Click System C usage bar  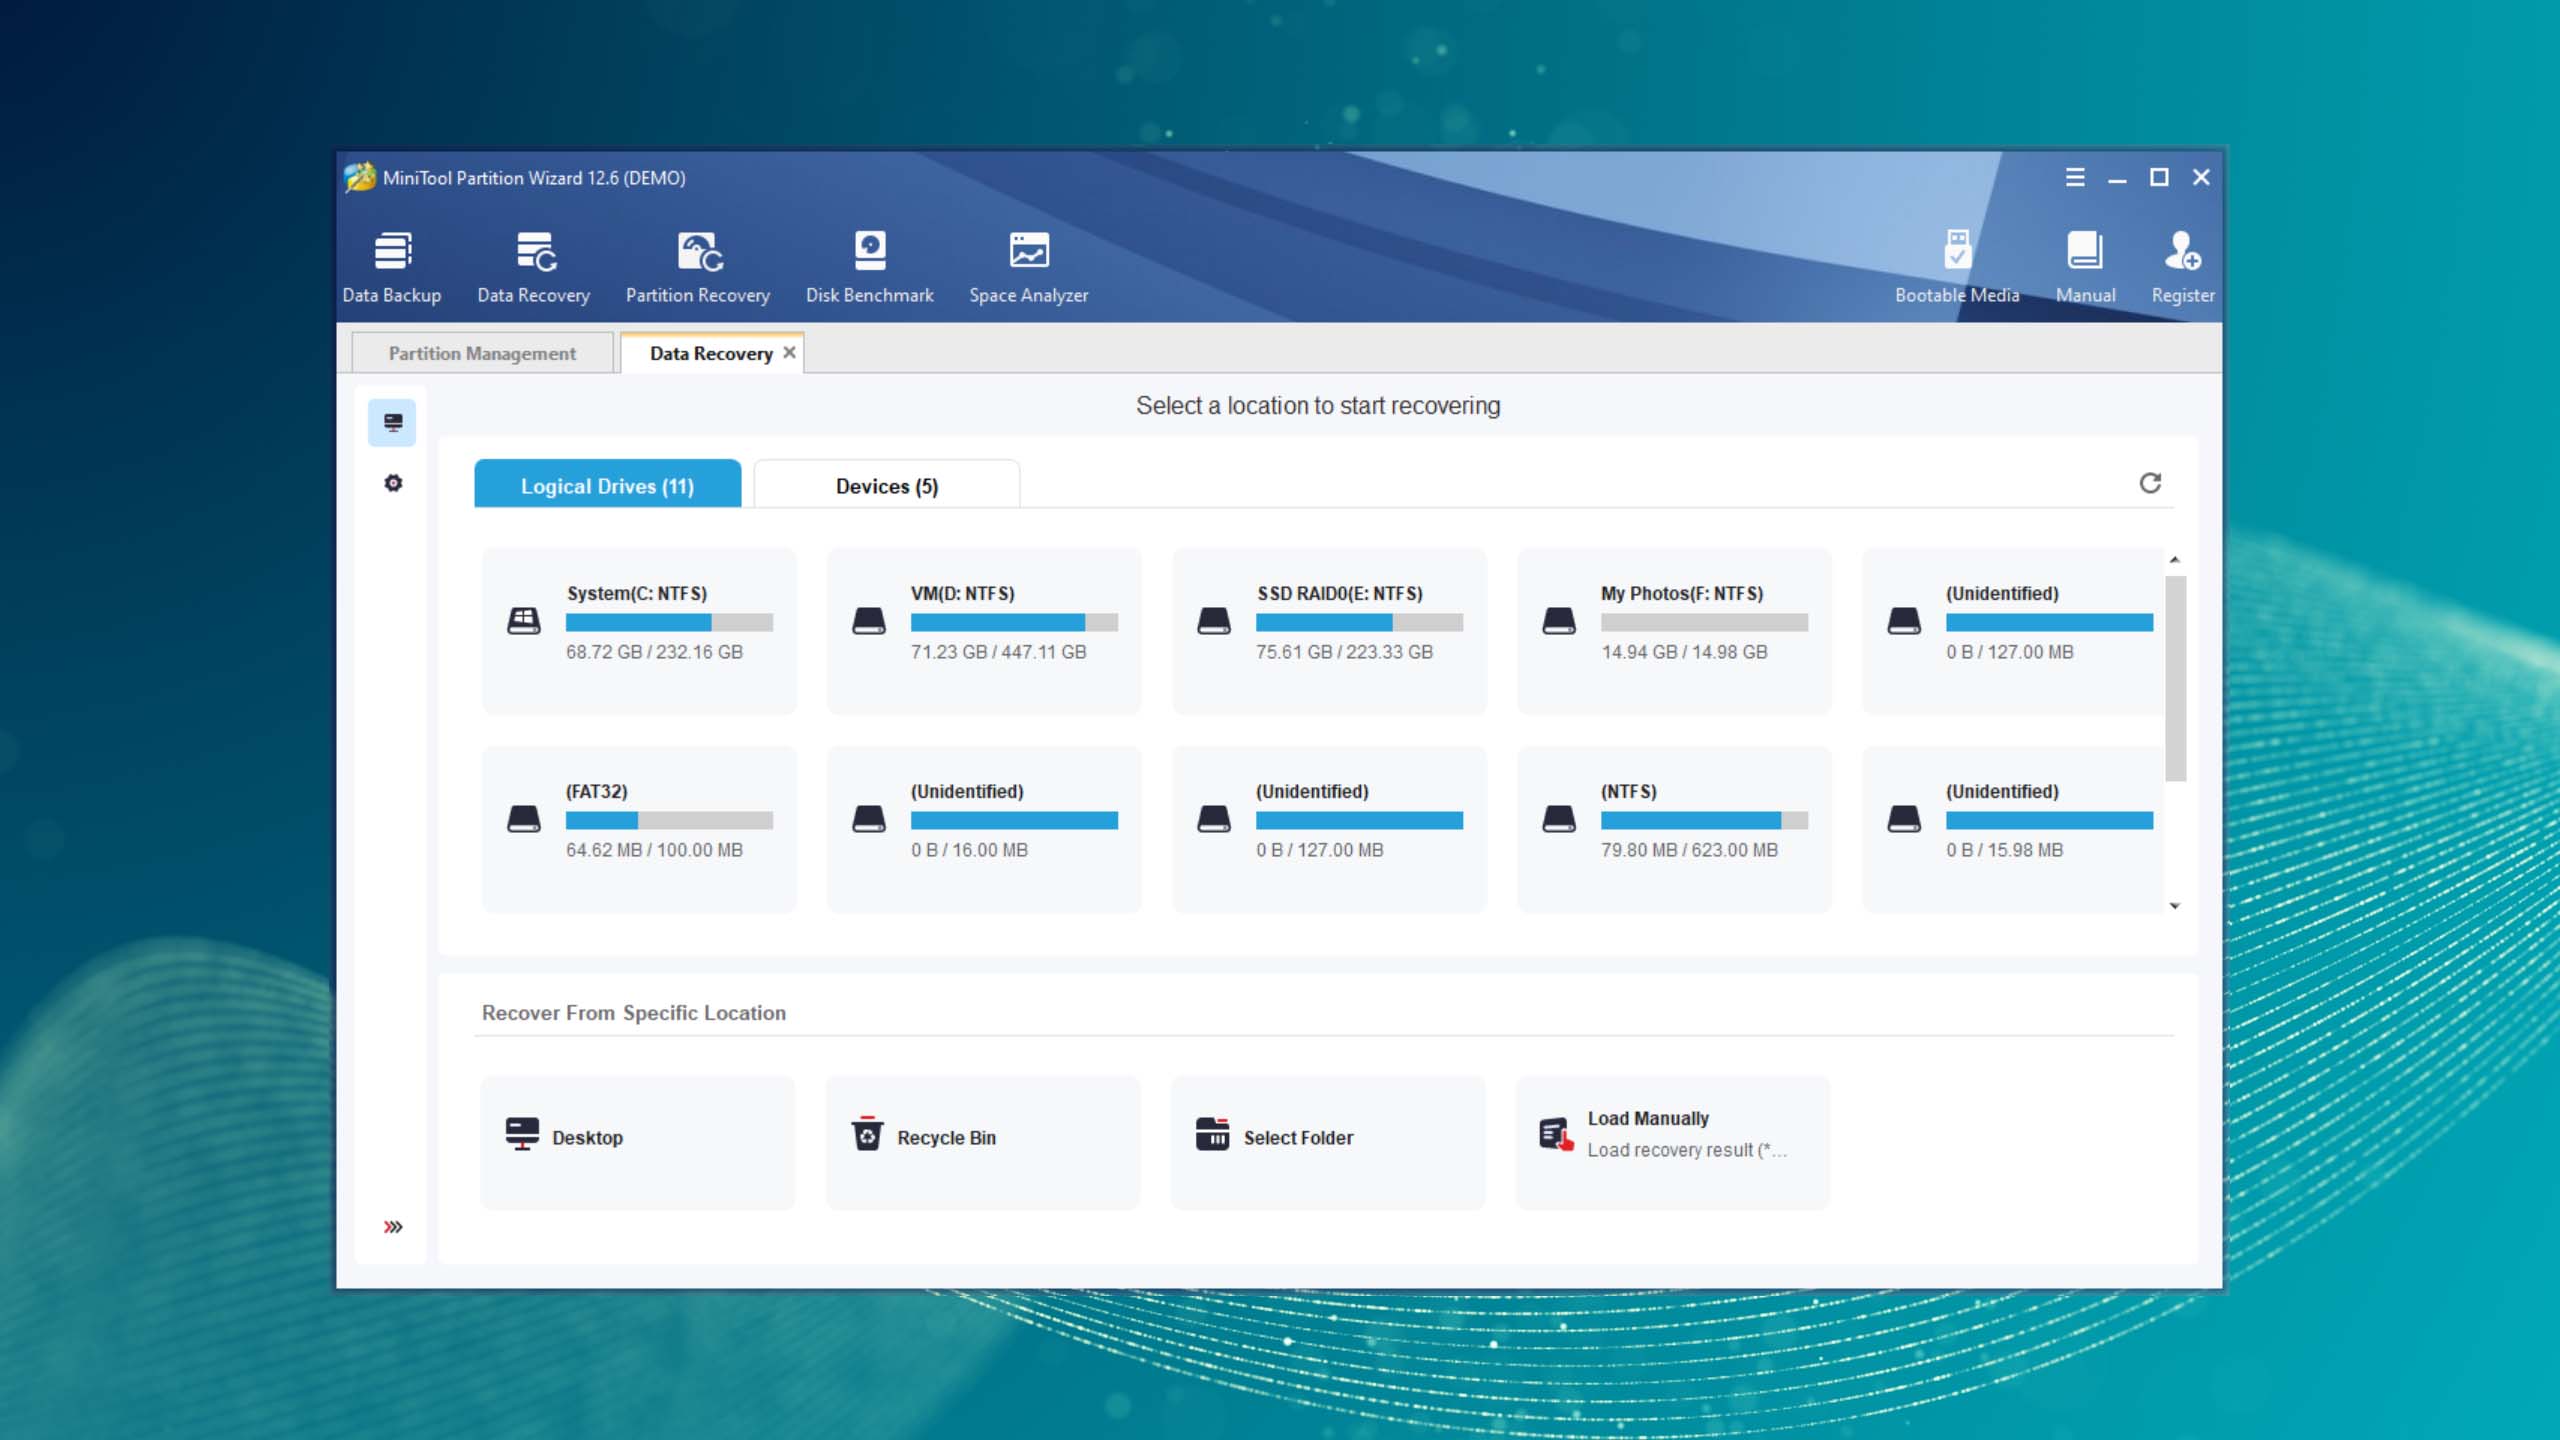point(669,622)
